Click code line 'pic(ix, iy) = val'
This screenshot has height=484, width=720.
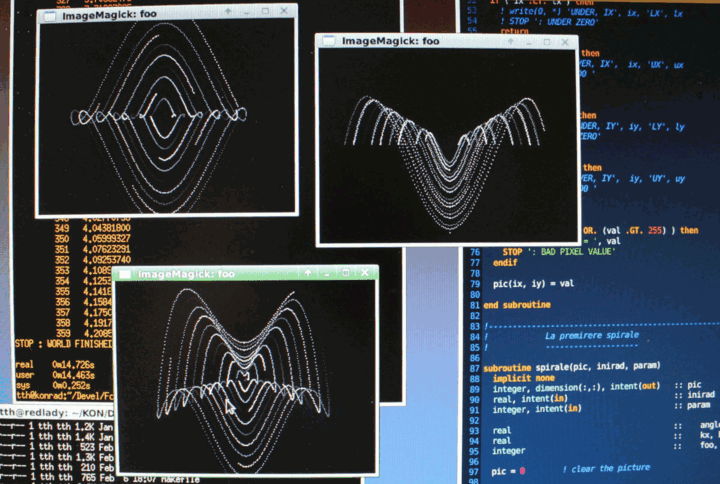tap(533, 284)
